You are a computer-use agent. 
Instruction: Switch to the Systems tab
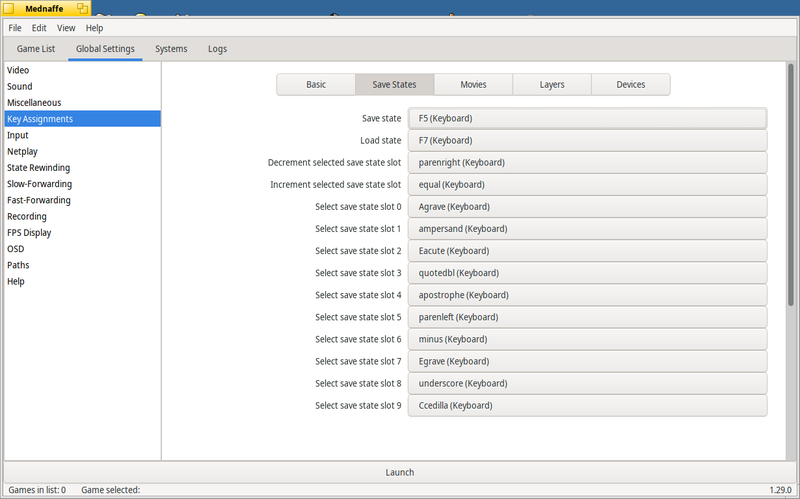(171, 49)
